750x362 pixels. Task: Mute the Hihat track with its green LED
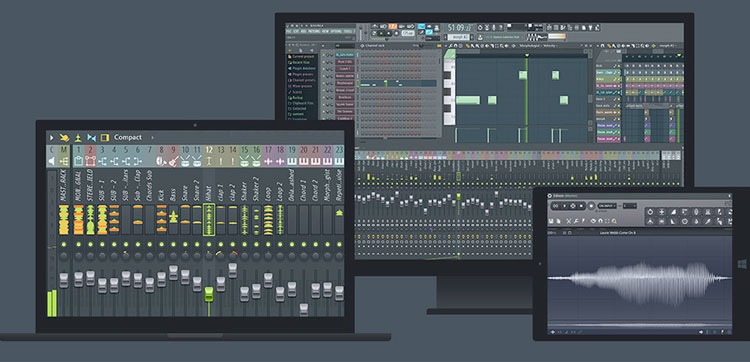[x=209, y=244]
